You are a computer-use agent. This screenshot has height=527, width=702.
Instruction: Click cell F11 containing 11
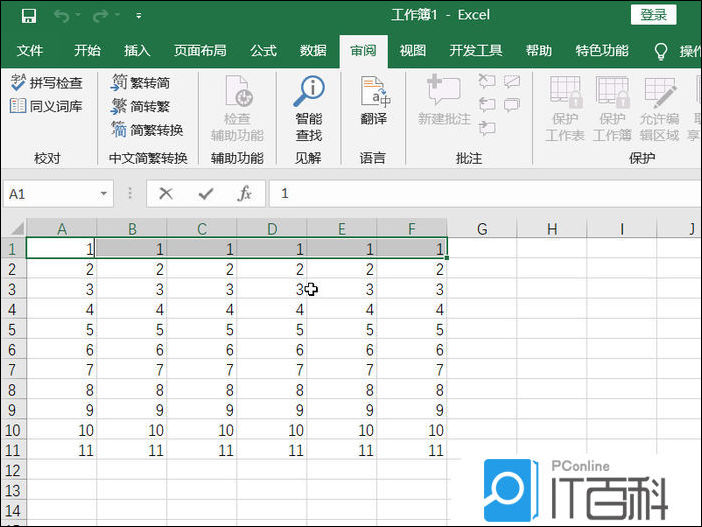412,450
